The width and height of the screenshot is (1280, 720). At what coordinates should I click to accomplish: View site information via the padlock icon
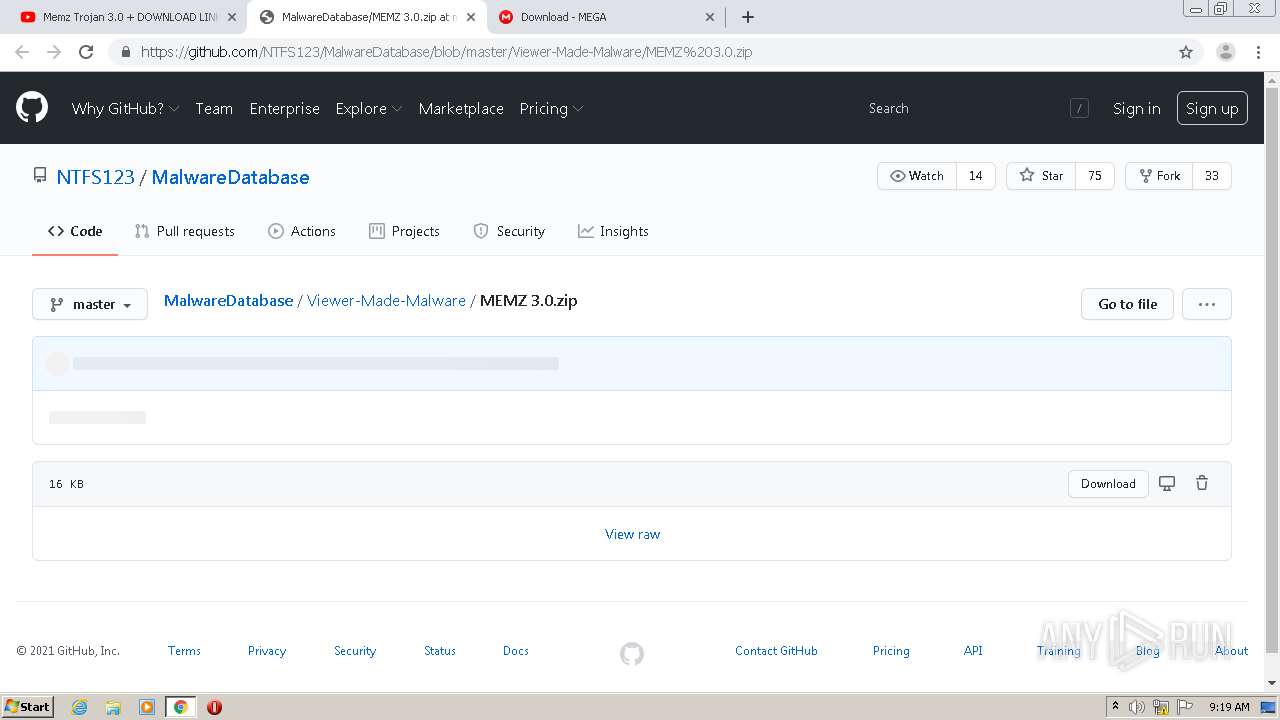point(125,52)
